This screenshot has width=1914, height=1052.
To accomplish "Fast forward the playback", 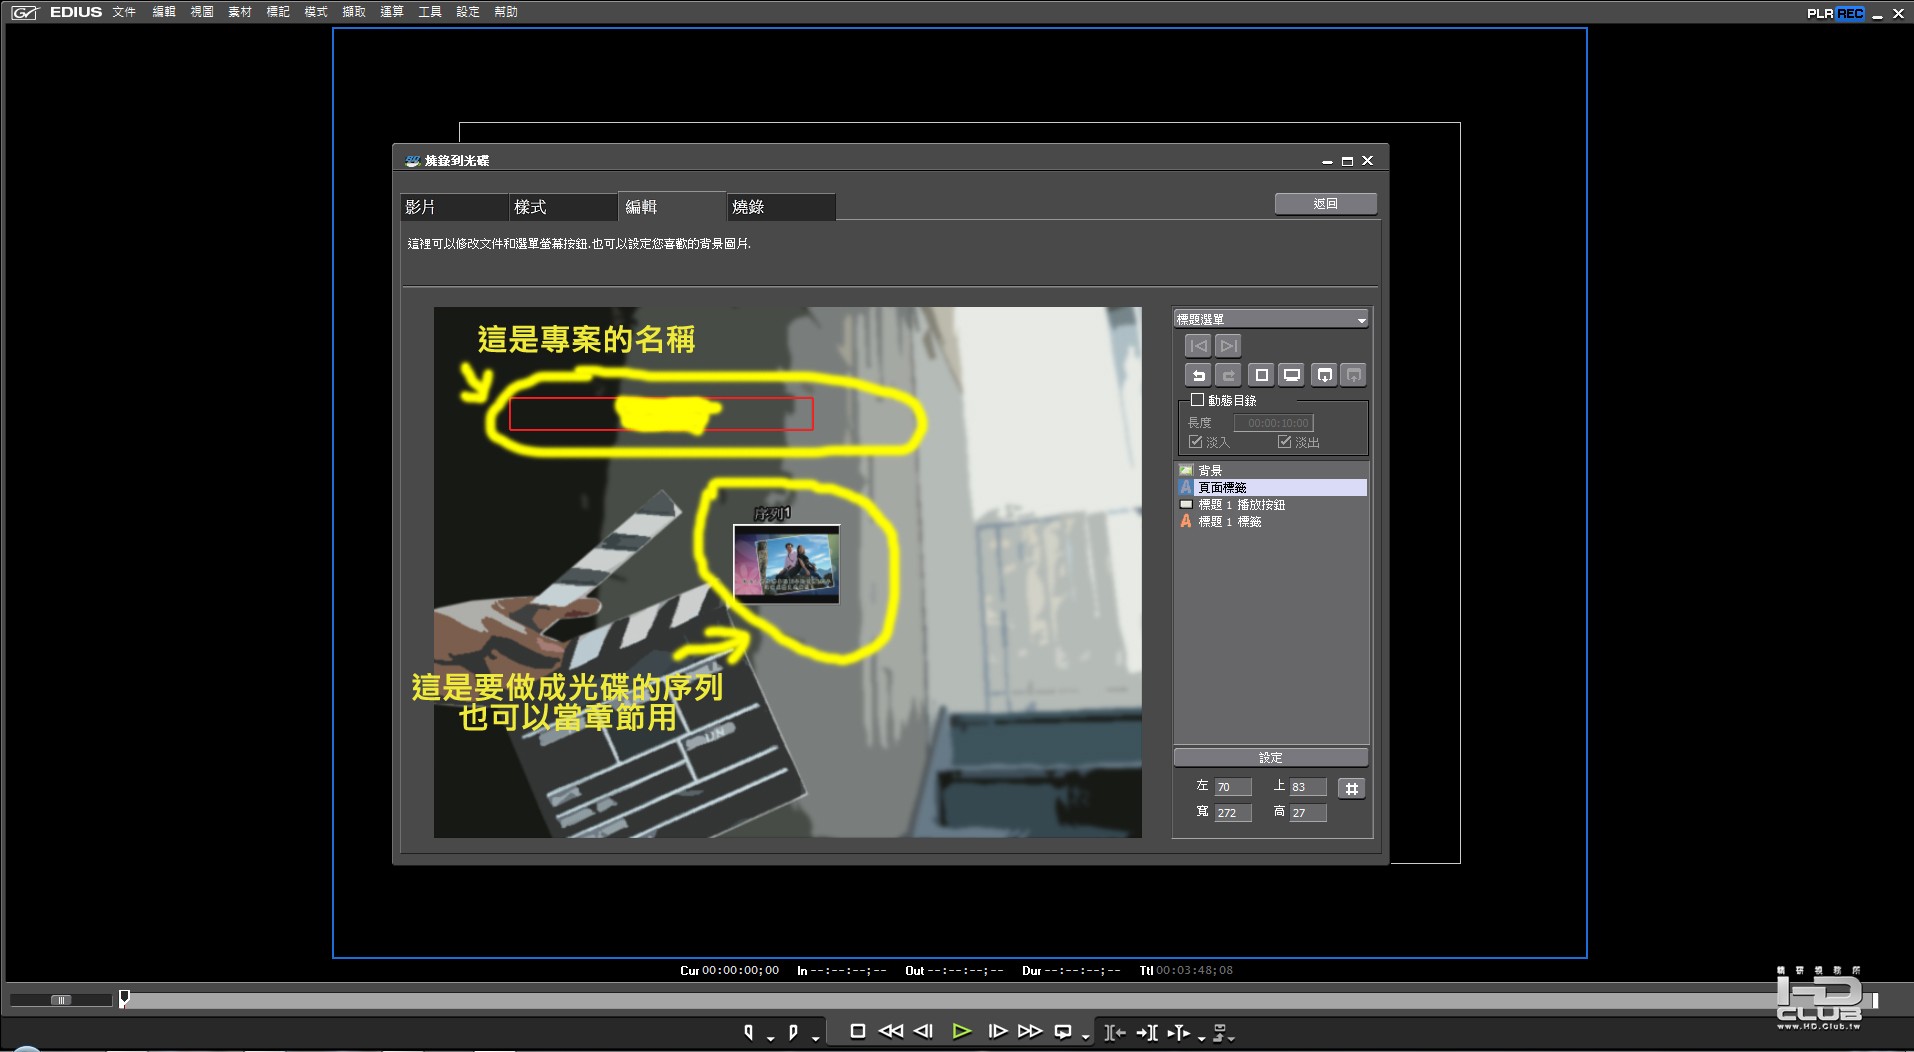I will coord(1030,1031).
